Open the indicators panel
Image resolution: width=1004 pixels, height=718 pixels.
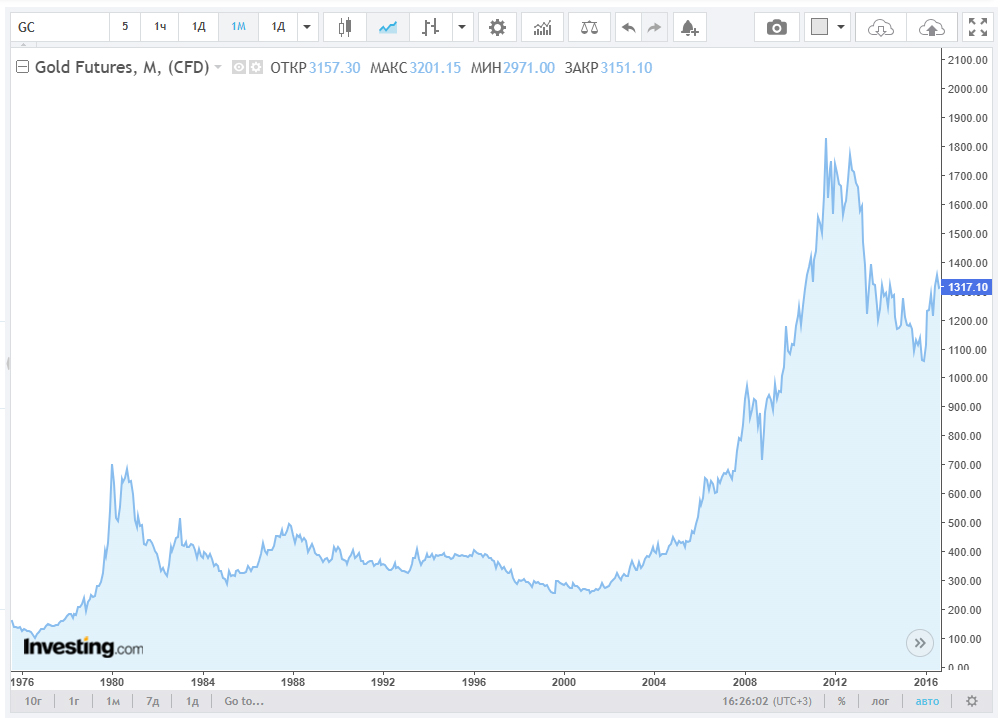(x=542, y=27)
